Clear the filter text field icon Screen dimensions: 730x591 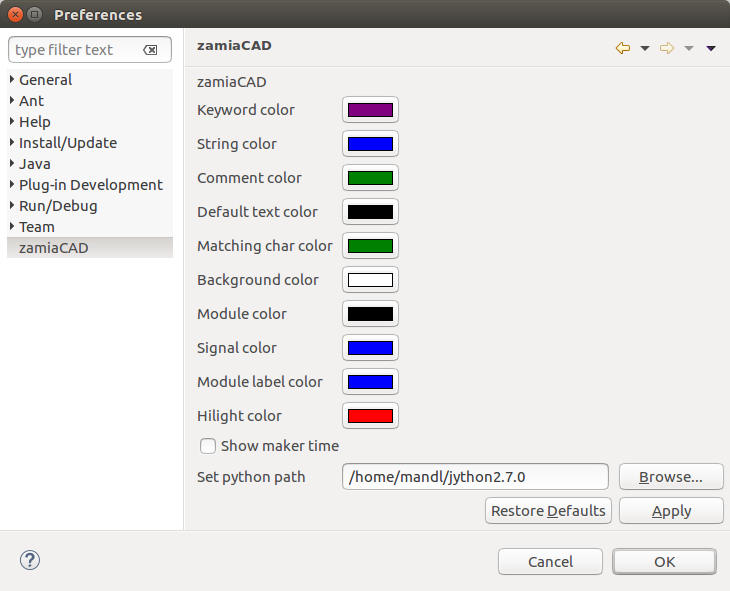tap(150, 50)
